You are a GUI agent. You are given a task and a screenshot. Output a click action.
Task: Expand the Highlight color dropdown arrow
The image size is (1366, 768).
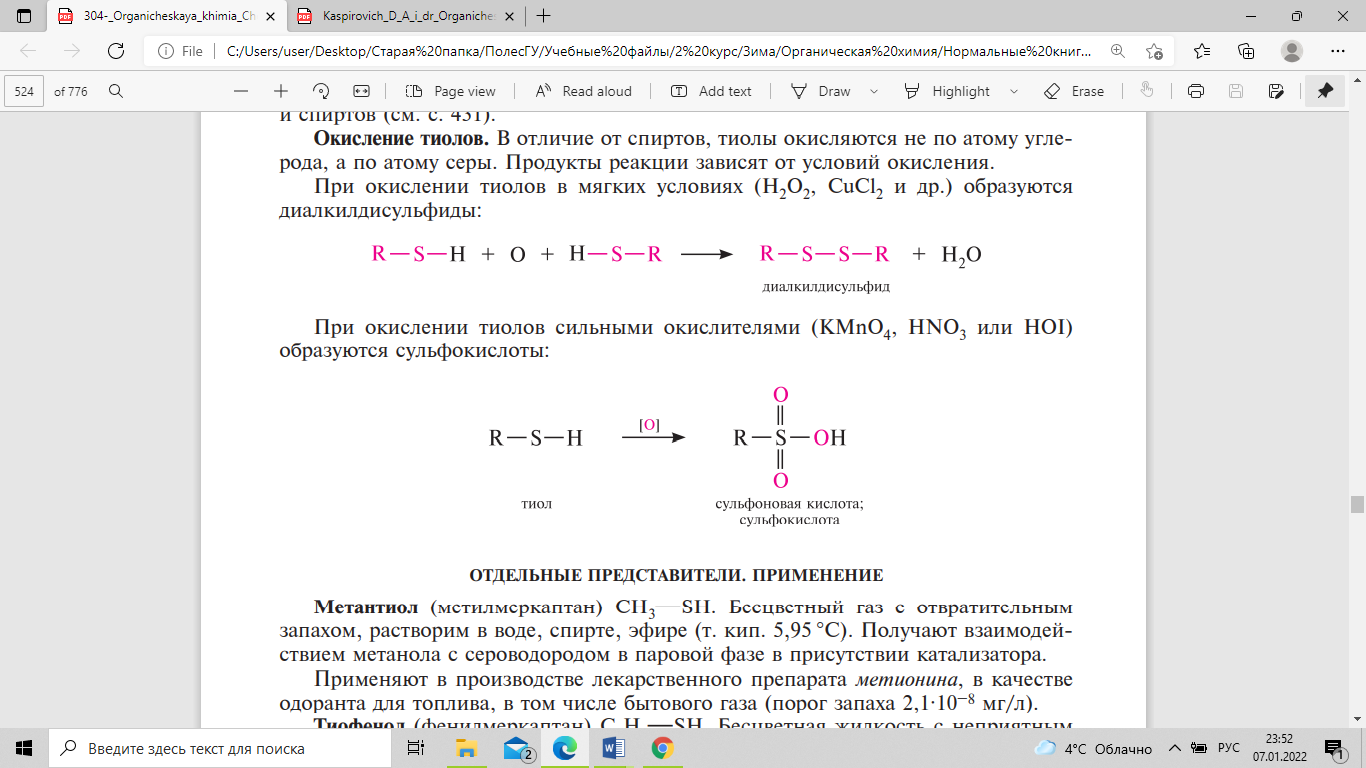(1013, 91)
